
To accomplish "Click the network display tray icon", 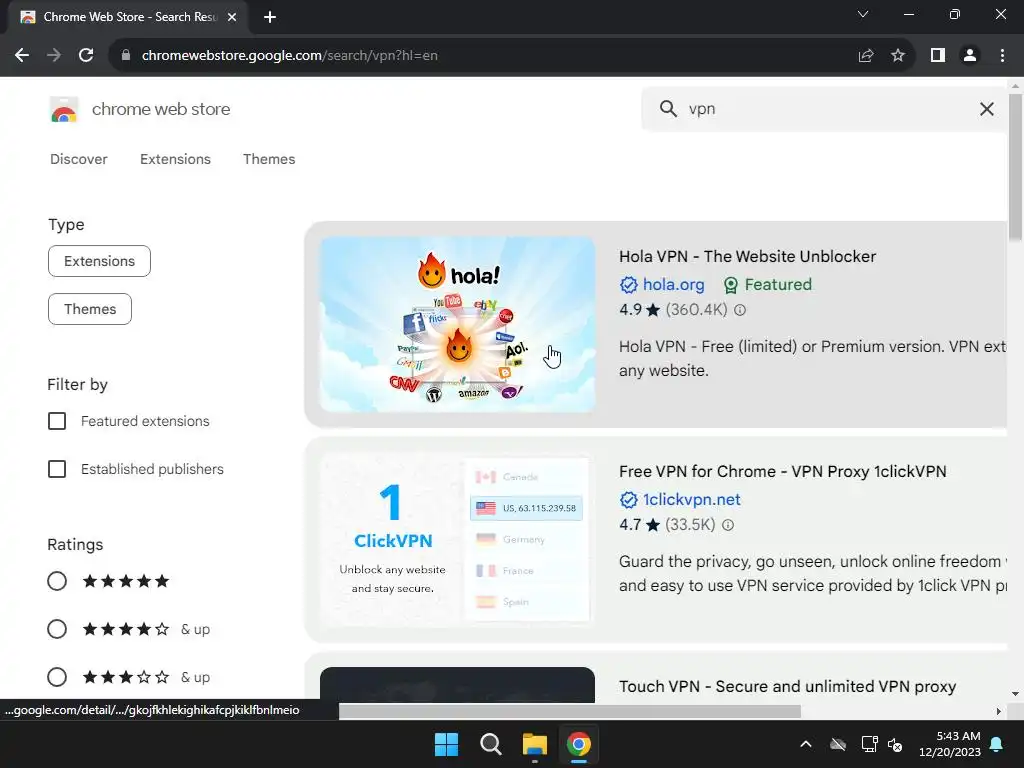I will point(869,744).
